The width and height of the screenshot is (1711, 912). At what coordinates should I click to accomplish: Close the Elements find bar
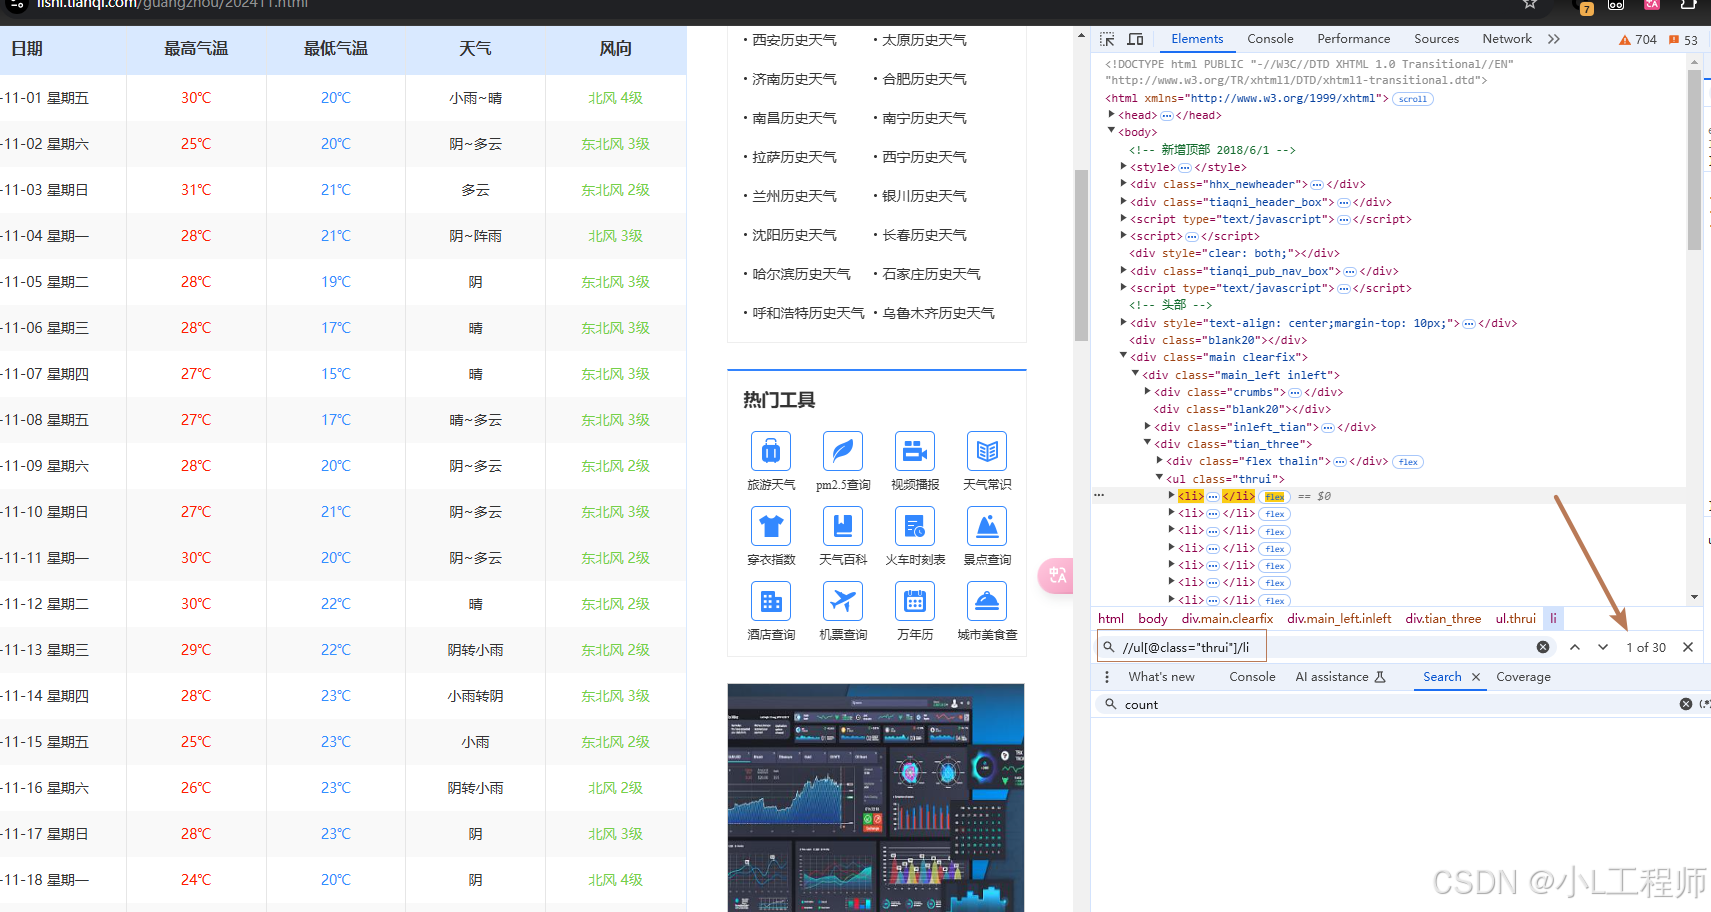pos(1688,647)
